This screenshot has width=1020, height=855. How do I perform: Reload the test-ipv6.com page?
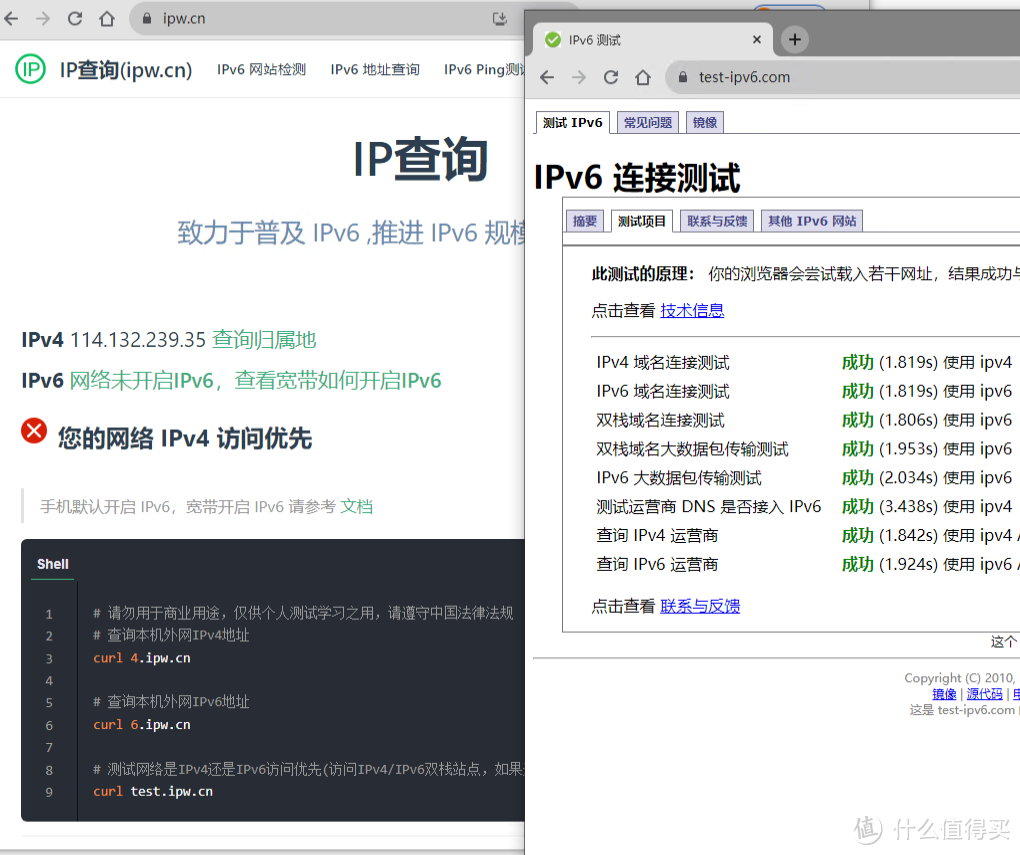point(611,77)
